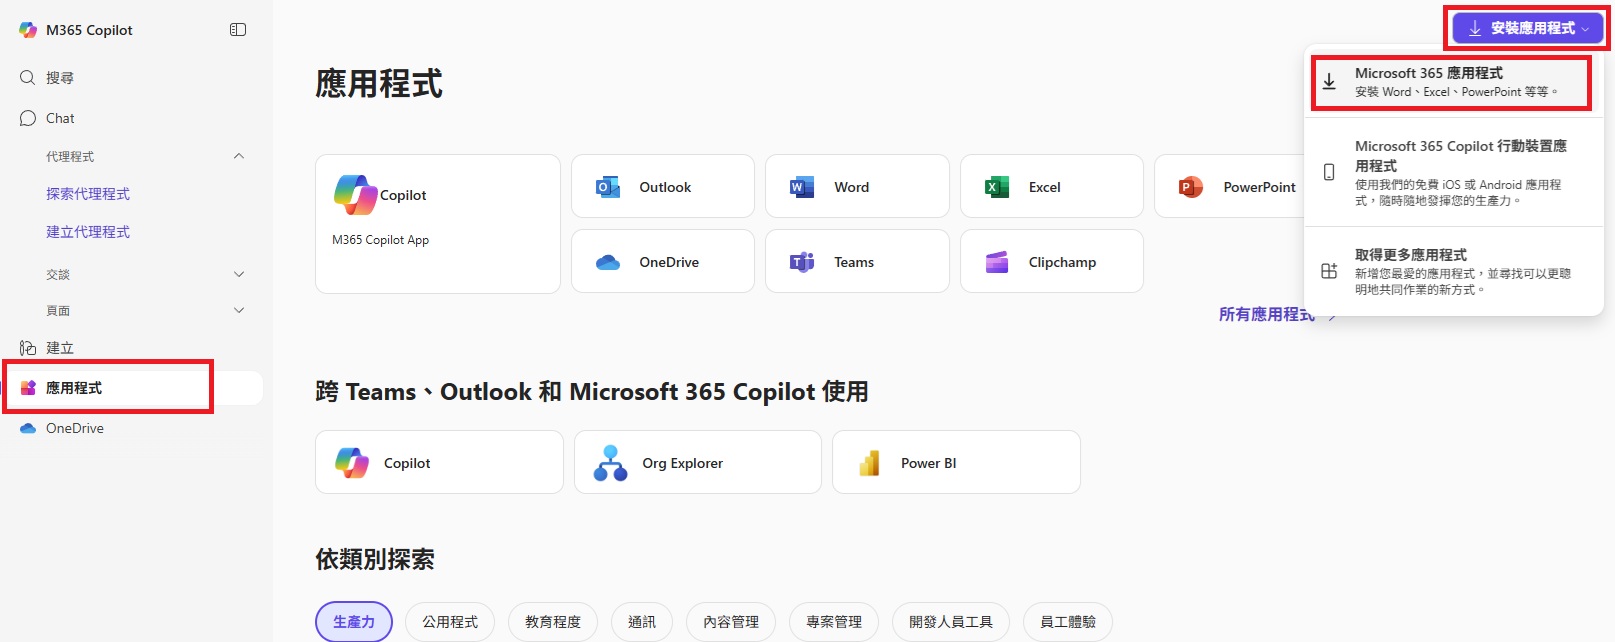Click the 應用程式 apps icon in sidebar
The width and height of the screenshot is (1615, 642).
click(x=28, y=388)
